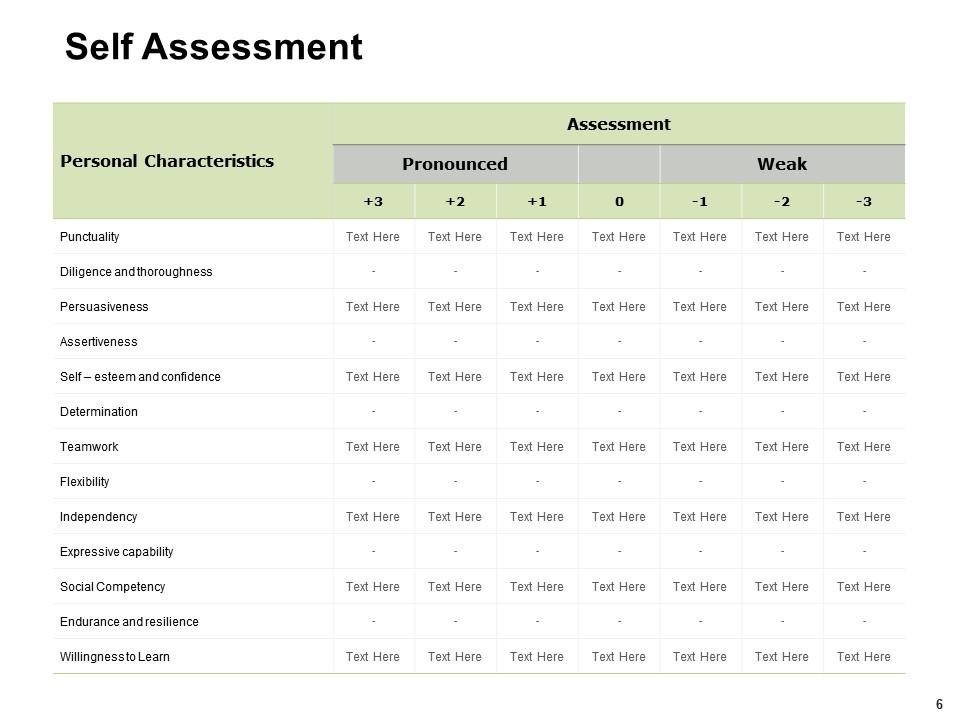
Task: Select the Expressive capability row label
Action: point(116,552)
